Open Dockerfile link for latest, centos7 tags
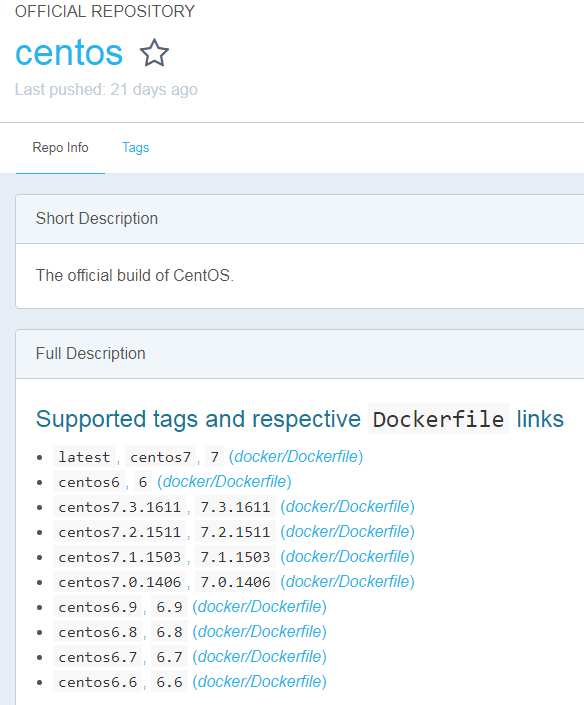Image resolution: width=584 pixels, height=705 pixels. (296, 456)
